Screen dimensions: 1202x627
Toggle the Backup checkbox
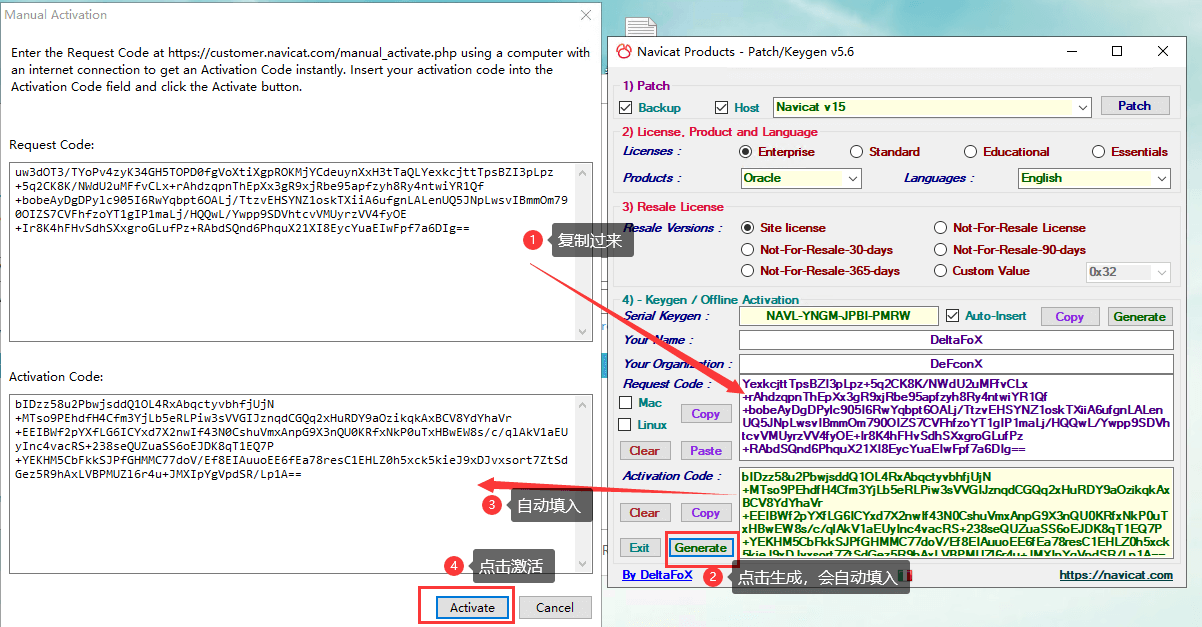626,108
